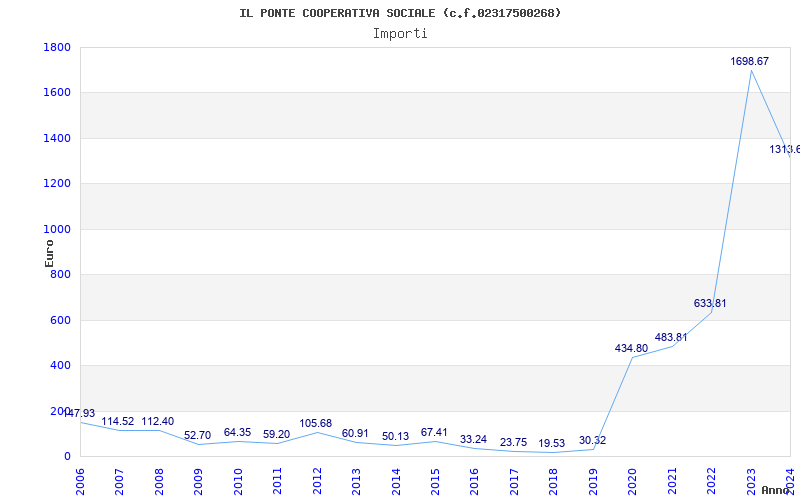Click the 1600 y-axis tick label
The height and width of the screenshot is (500, 800).
pyautogui.click(x=57, y=93)
